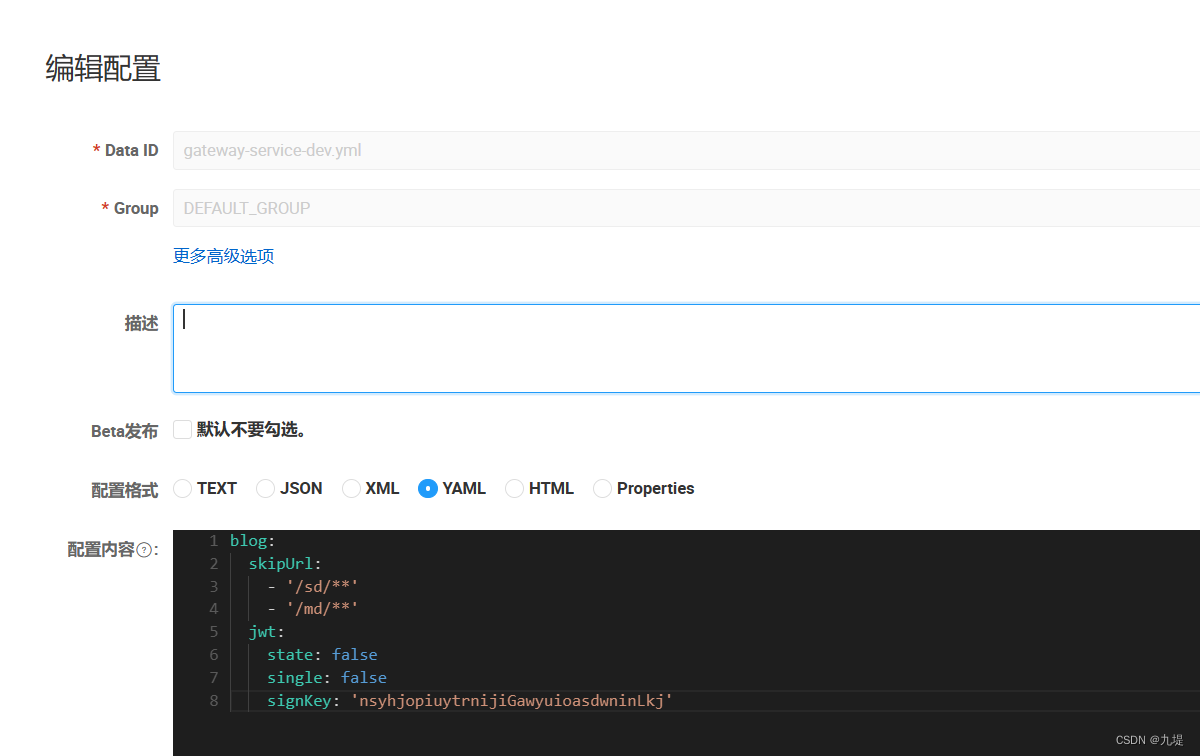Click the Data ID input field

point(686,151)
